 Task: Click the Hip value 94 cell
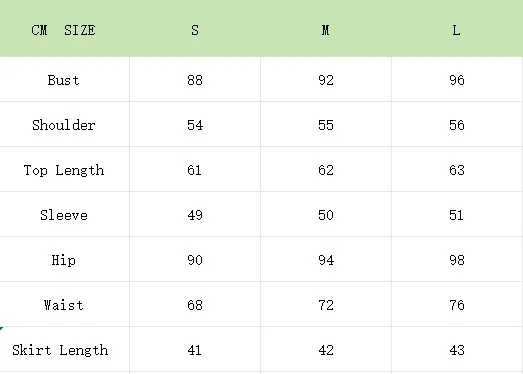pos(326,259)
